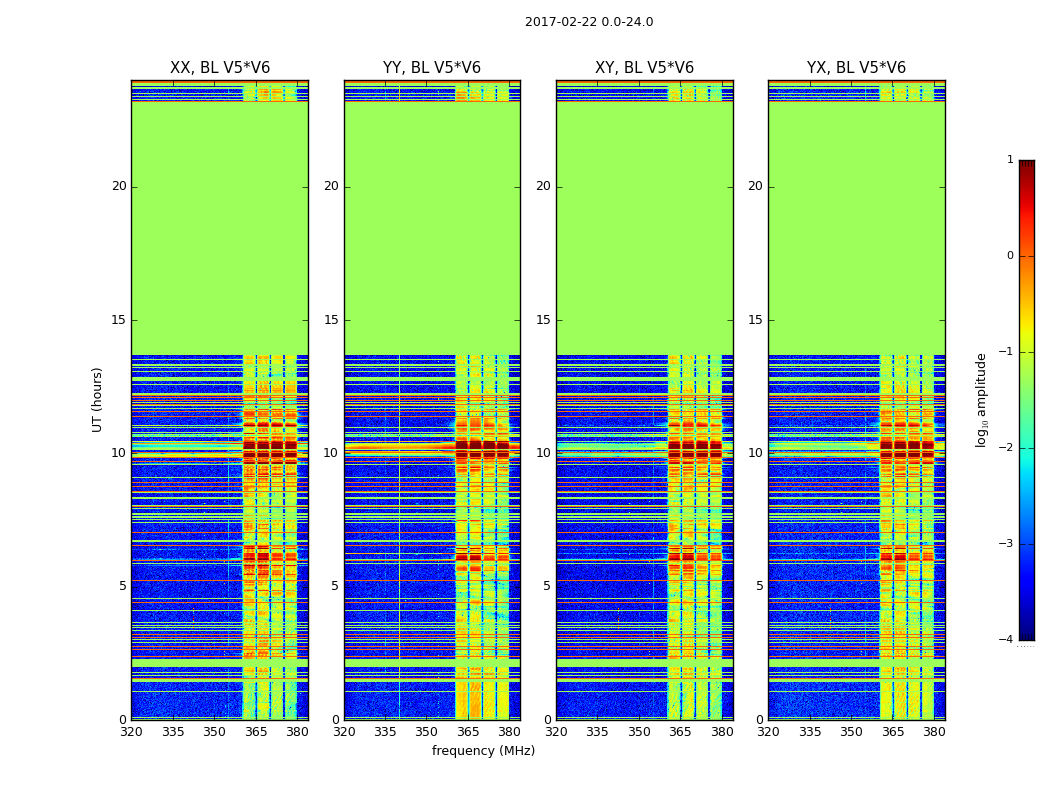The image size is (1050, 800).
Task: Click the "YX, BL V5*V6" panel title
Action: click(856, 68)
